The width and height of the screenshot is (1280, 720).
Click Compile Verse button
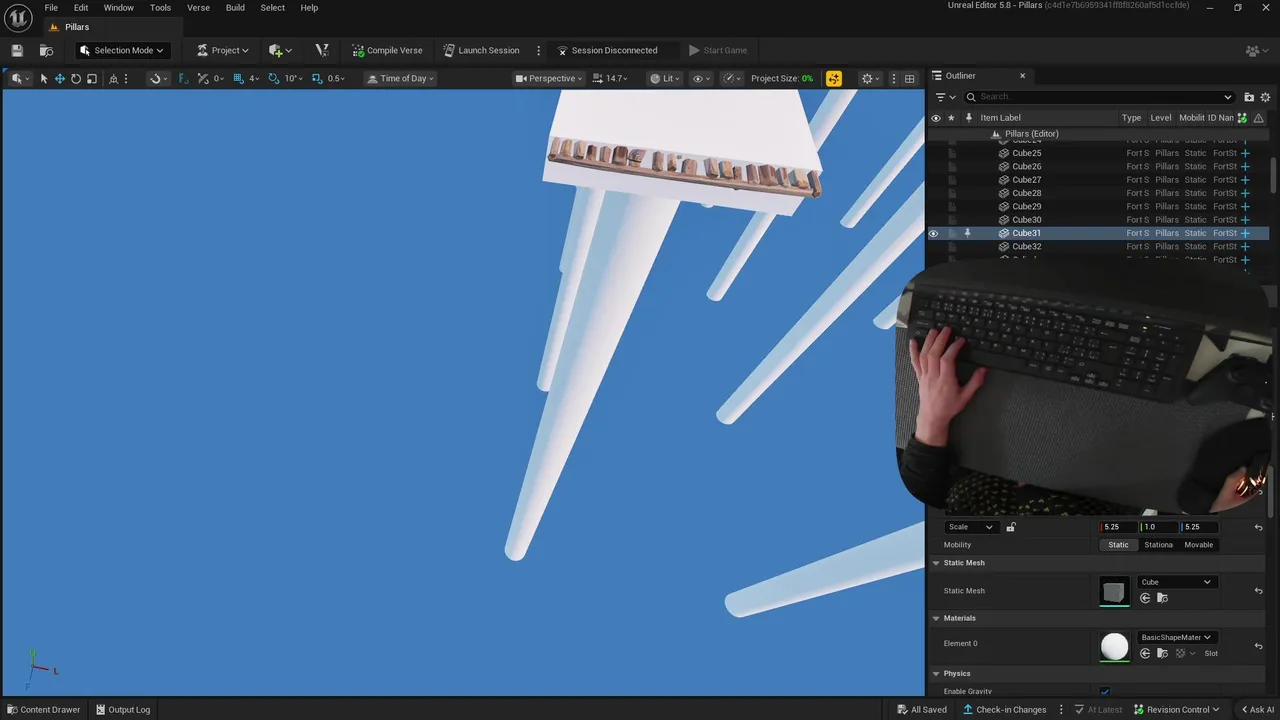(x=387, y=50)
